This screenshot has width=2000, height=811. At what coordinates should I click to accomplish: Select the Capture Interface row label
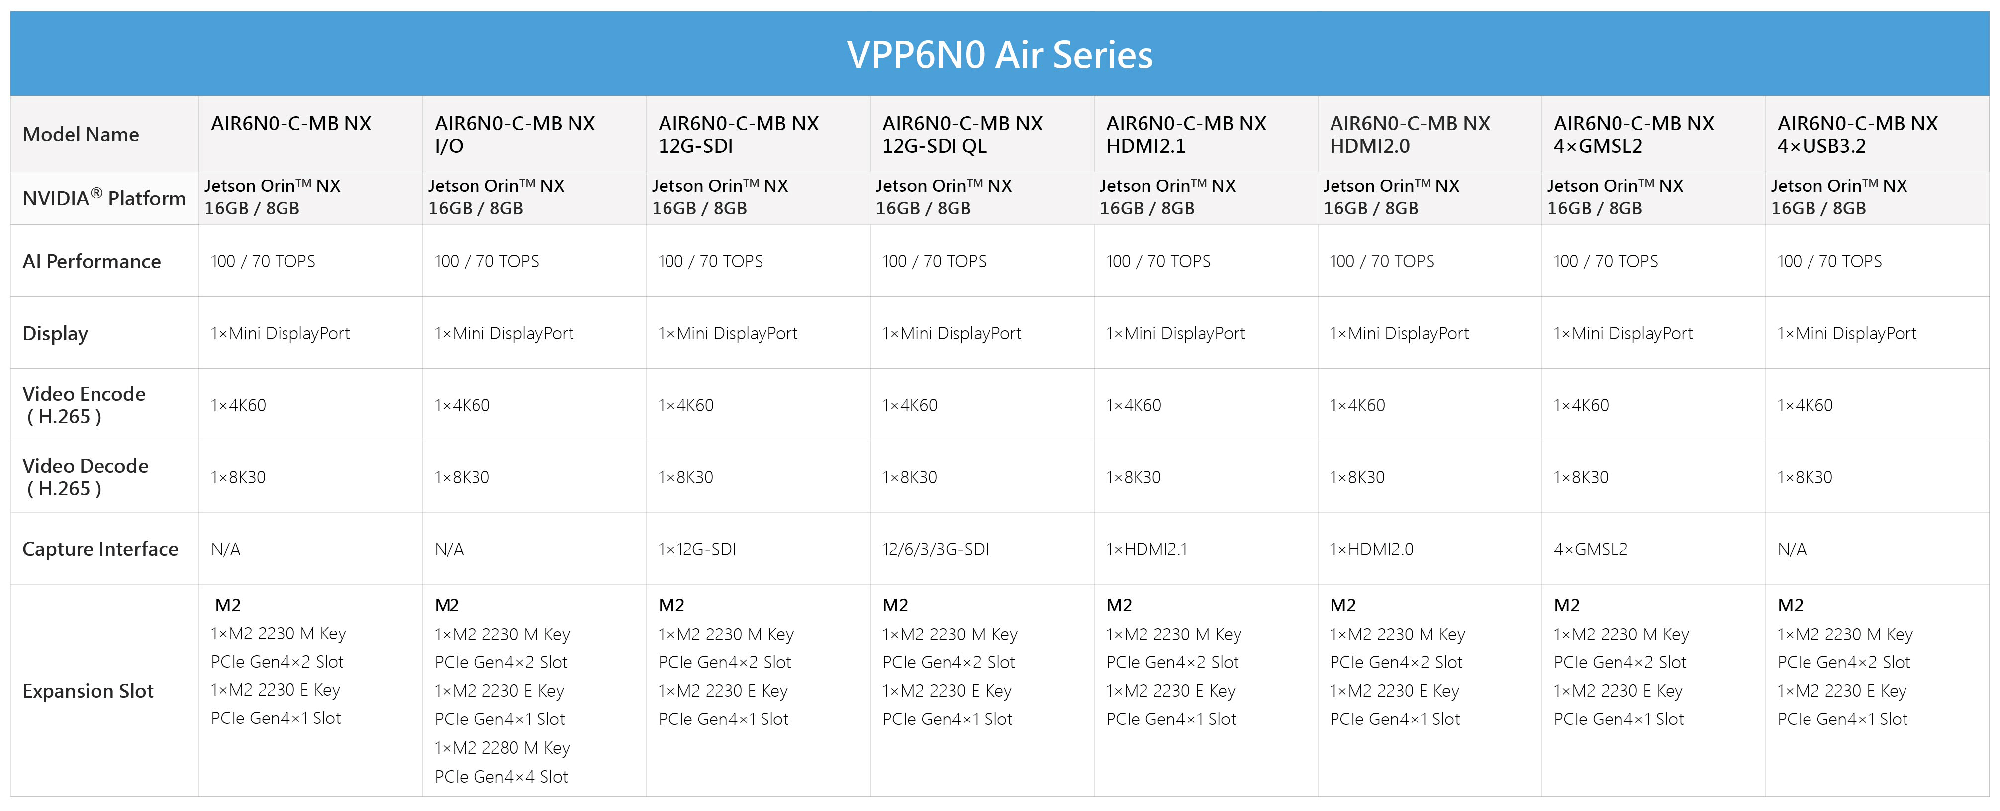coord(100,549)
